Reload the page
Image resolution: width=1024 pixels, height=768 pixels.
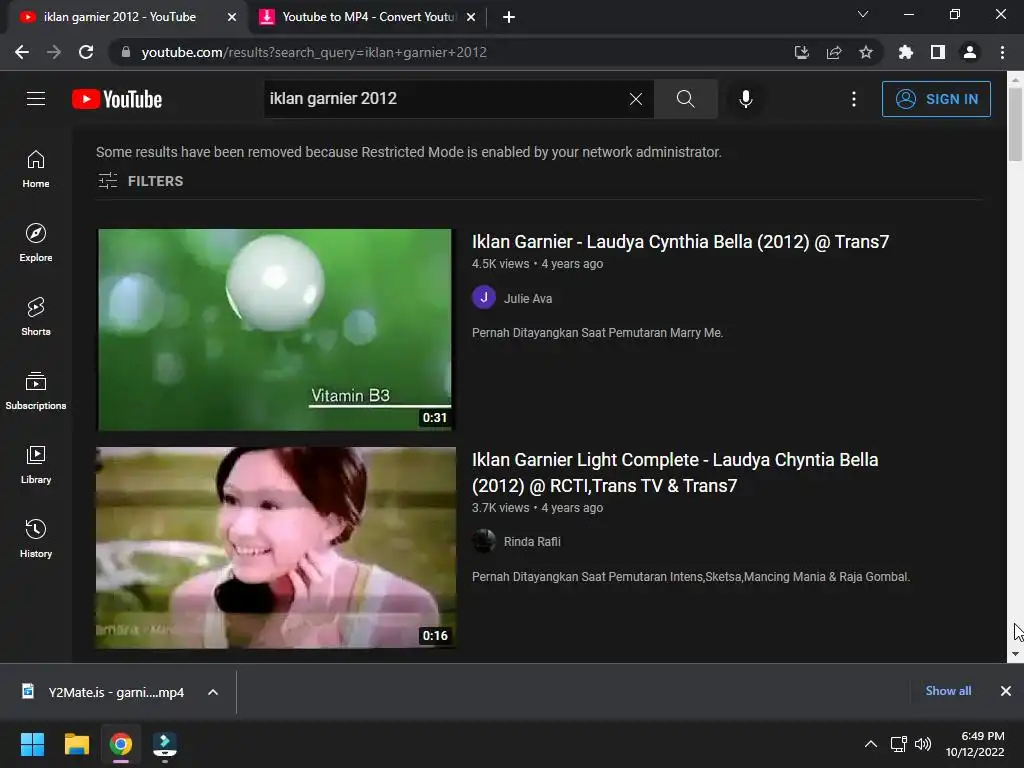(86, 52)
